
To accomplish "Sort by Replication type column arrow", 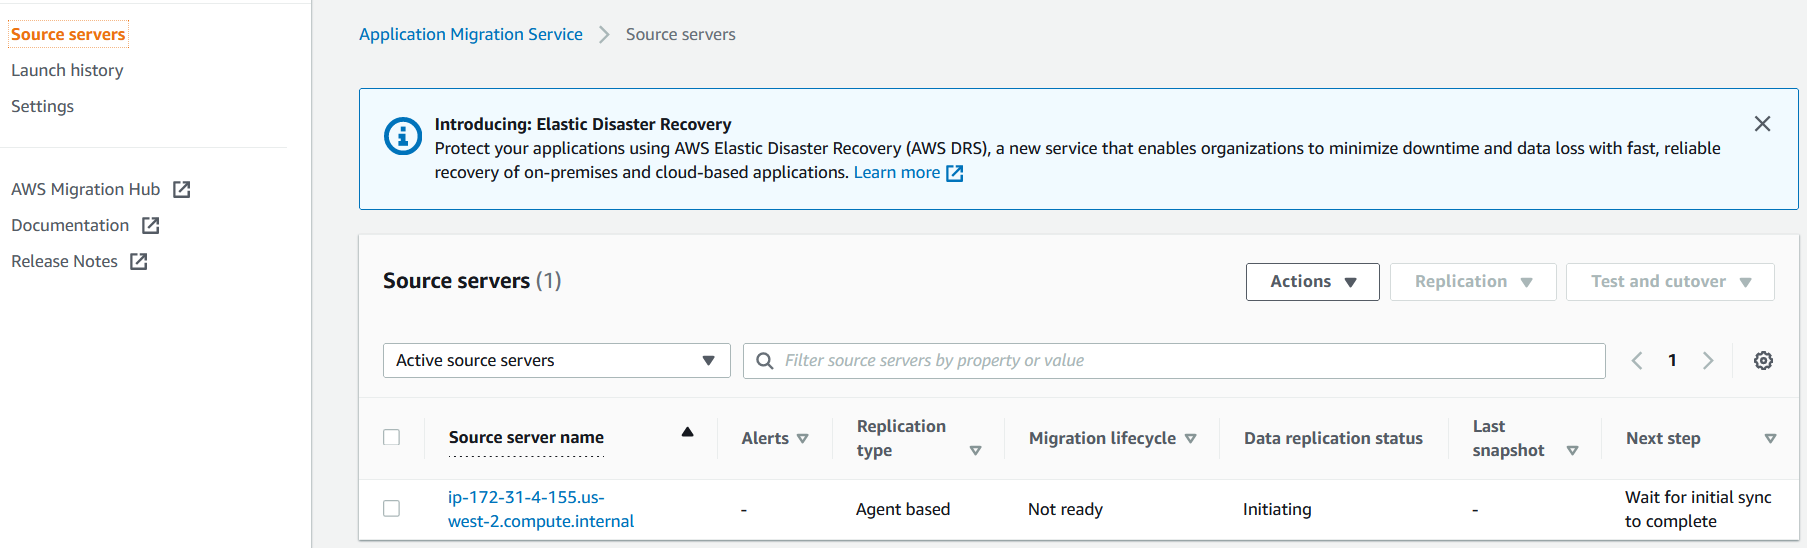I will tap(975, 451).
